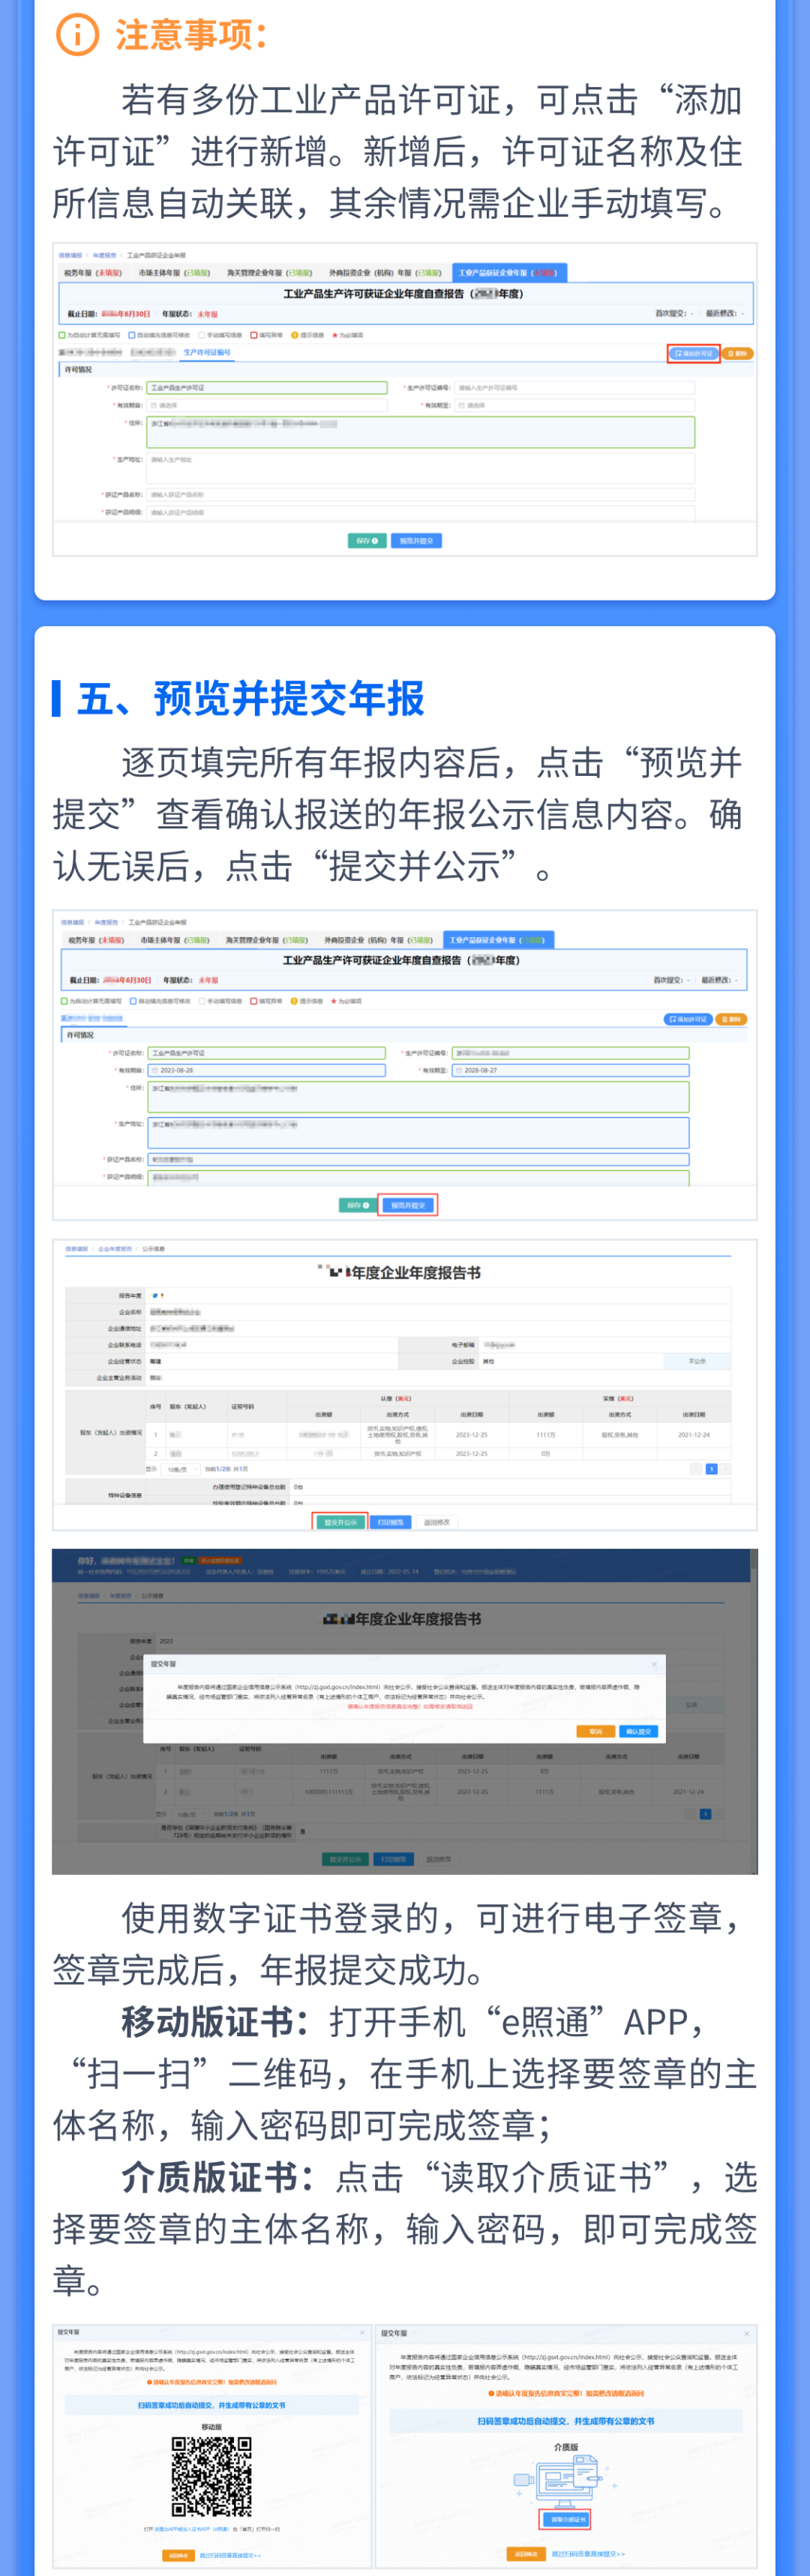
Task: Open the 10条/页 page size dropdown
Action: point(178,1469)
